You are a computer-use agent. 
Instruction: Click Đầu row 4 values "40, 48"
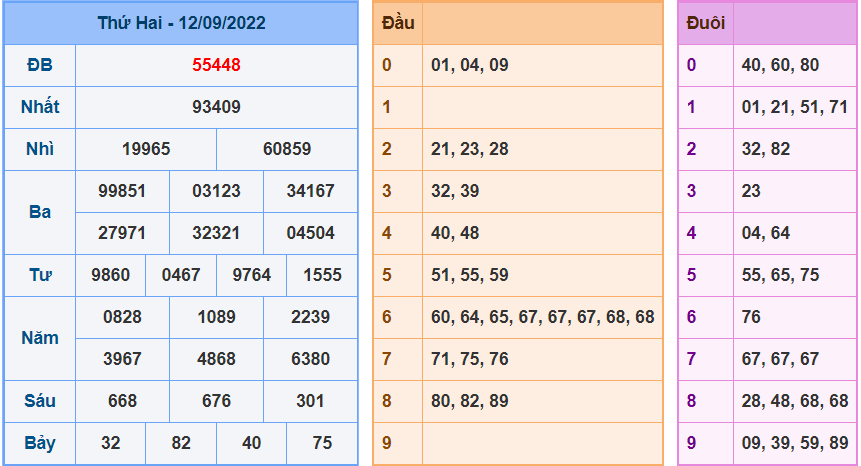click(x=455, y=233)
